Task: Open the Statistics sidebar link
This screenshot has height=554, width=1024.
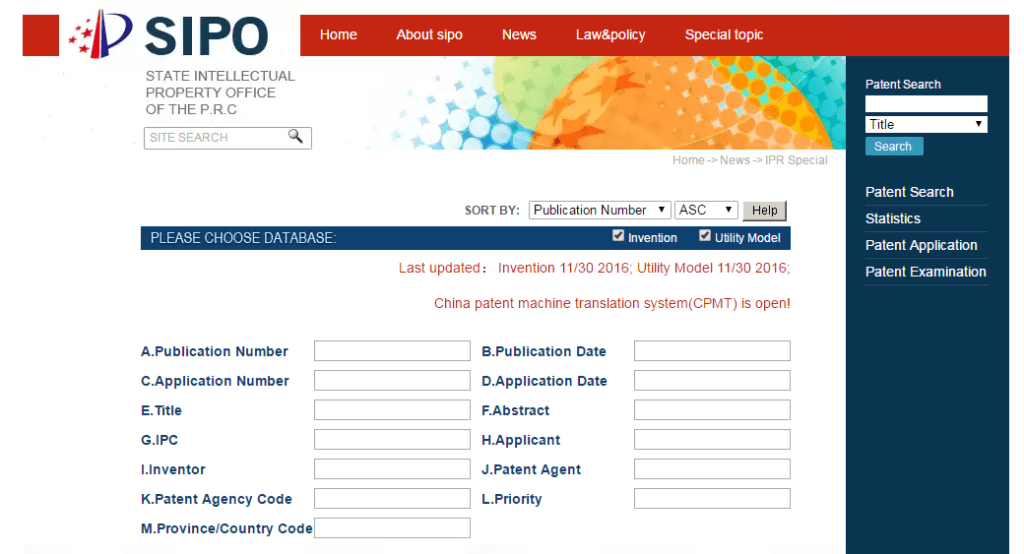Action: click(x=893, y=219)
